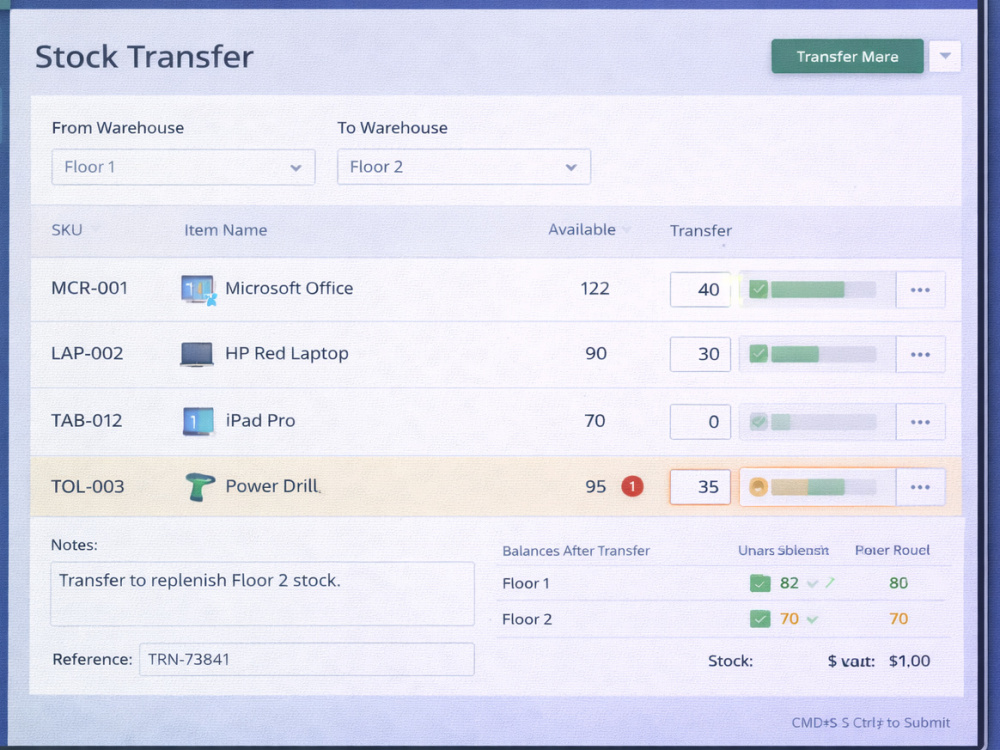Click the Microsoft Office item name
The image size is (1000, 750).
click(289, 288)
